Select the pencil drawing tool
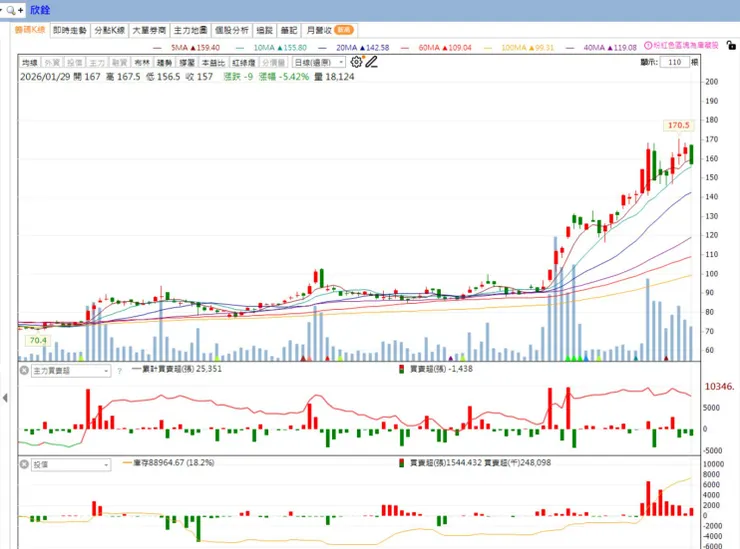 [x=371, y=62]
